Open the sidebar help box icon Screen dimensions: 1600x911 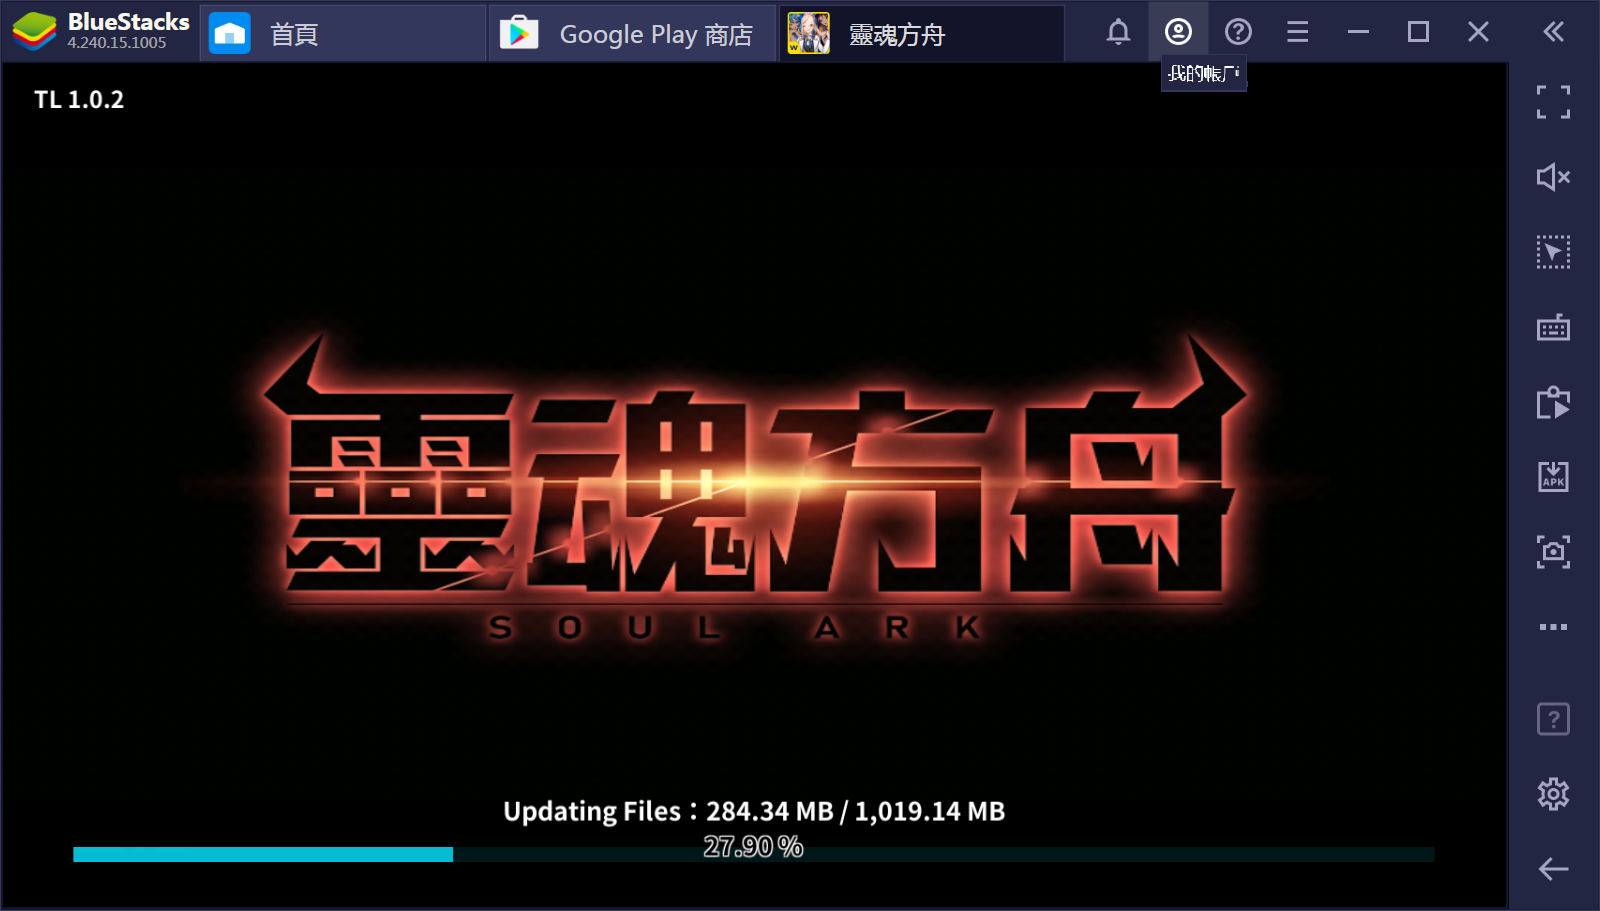pos(1553,719)
